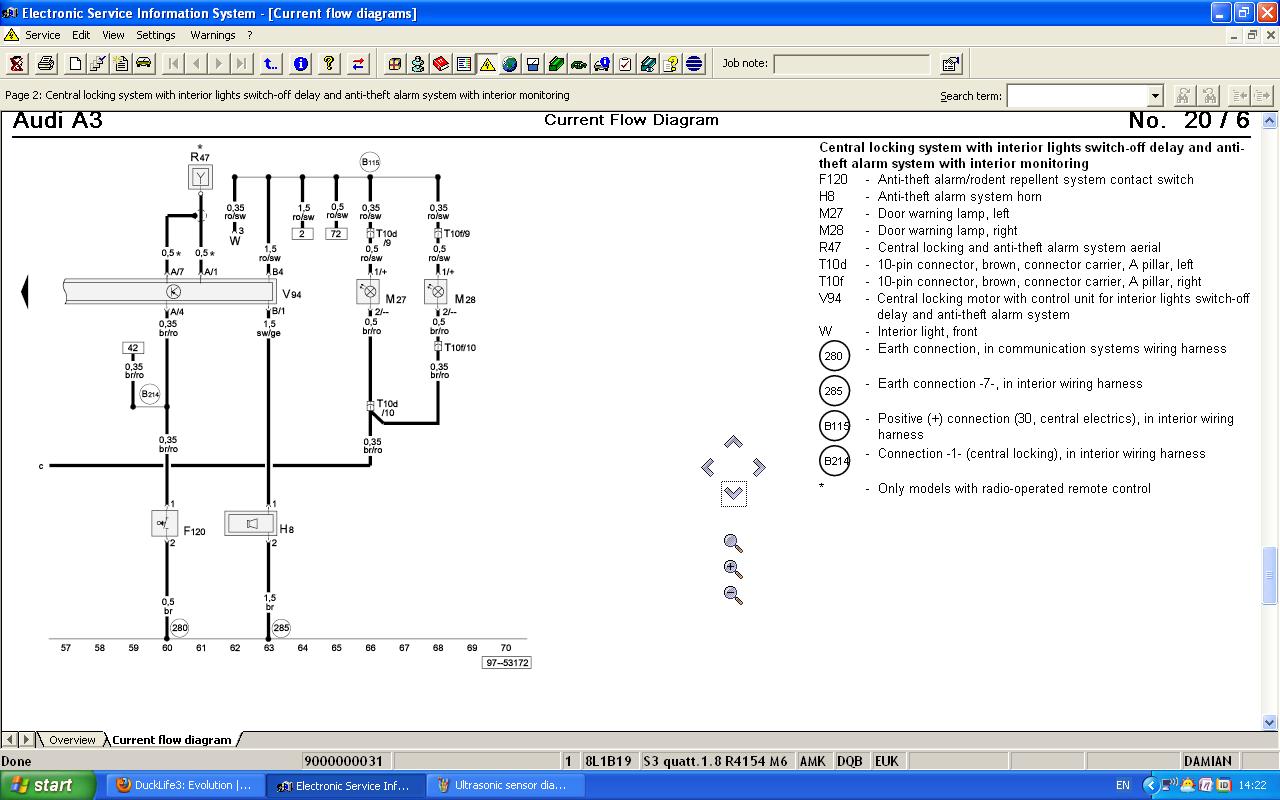Click the colored list sheet icon
The height and width of the screenshot is (800, 1280).
(464, 64)
